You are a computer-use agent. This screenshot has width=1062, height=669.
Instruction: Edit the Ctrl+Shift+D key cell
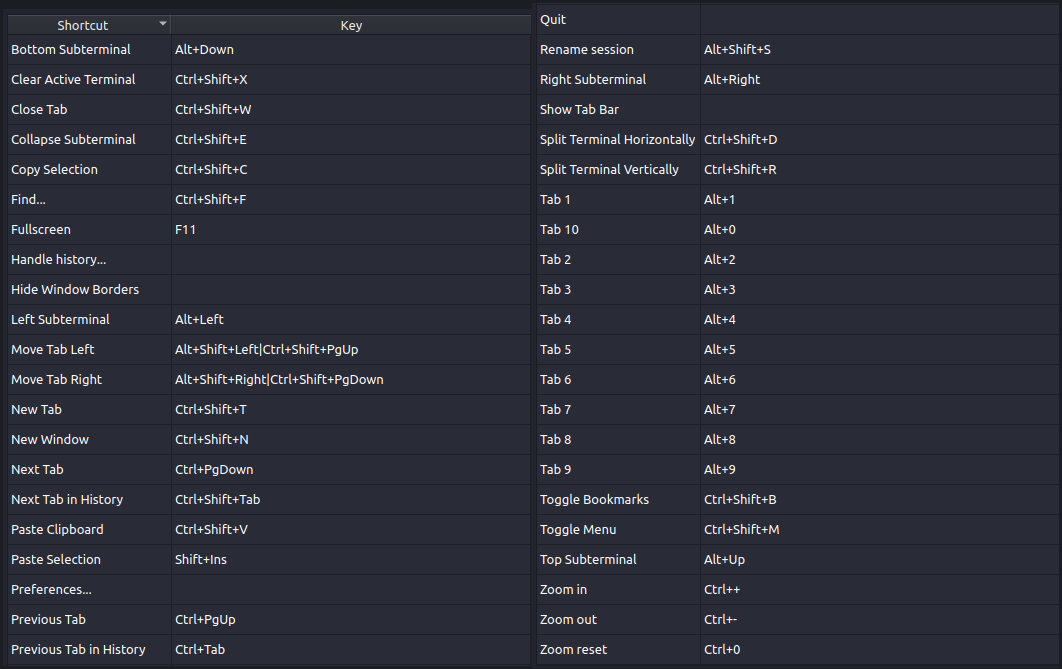[879, 139]
